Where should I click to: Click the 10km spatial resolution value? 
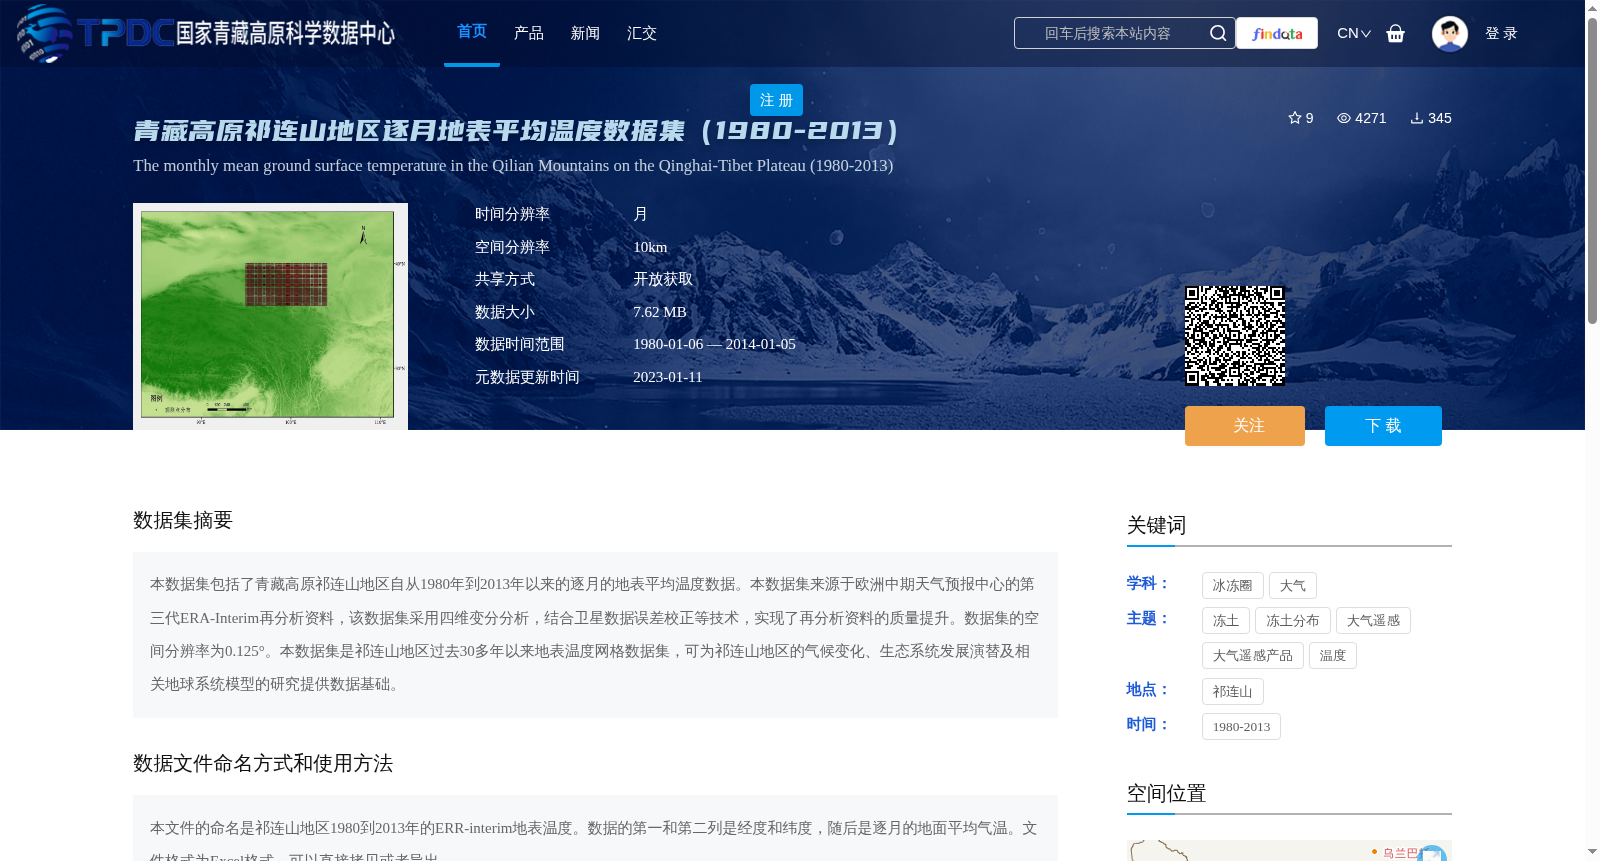(x=650, y=247)
